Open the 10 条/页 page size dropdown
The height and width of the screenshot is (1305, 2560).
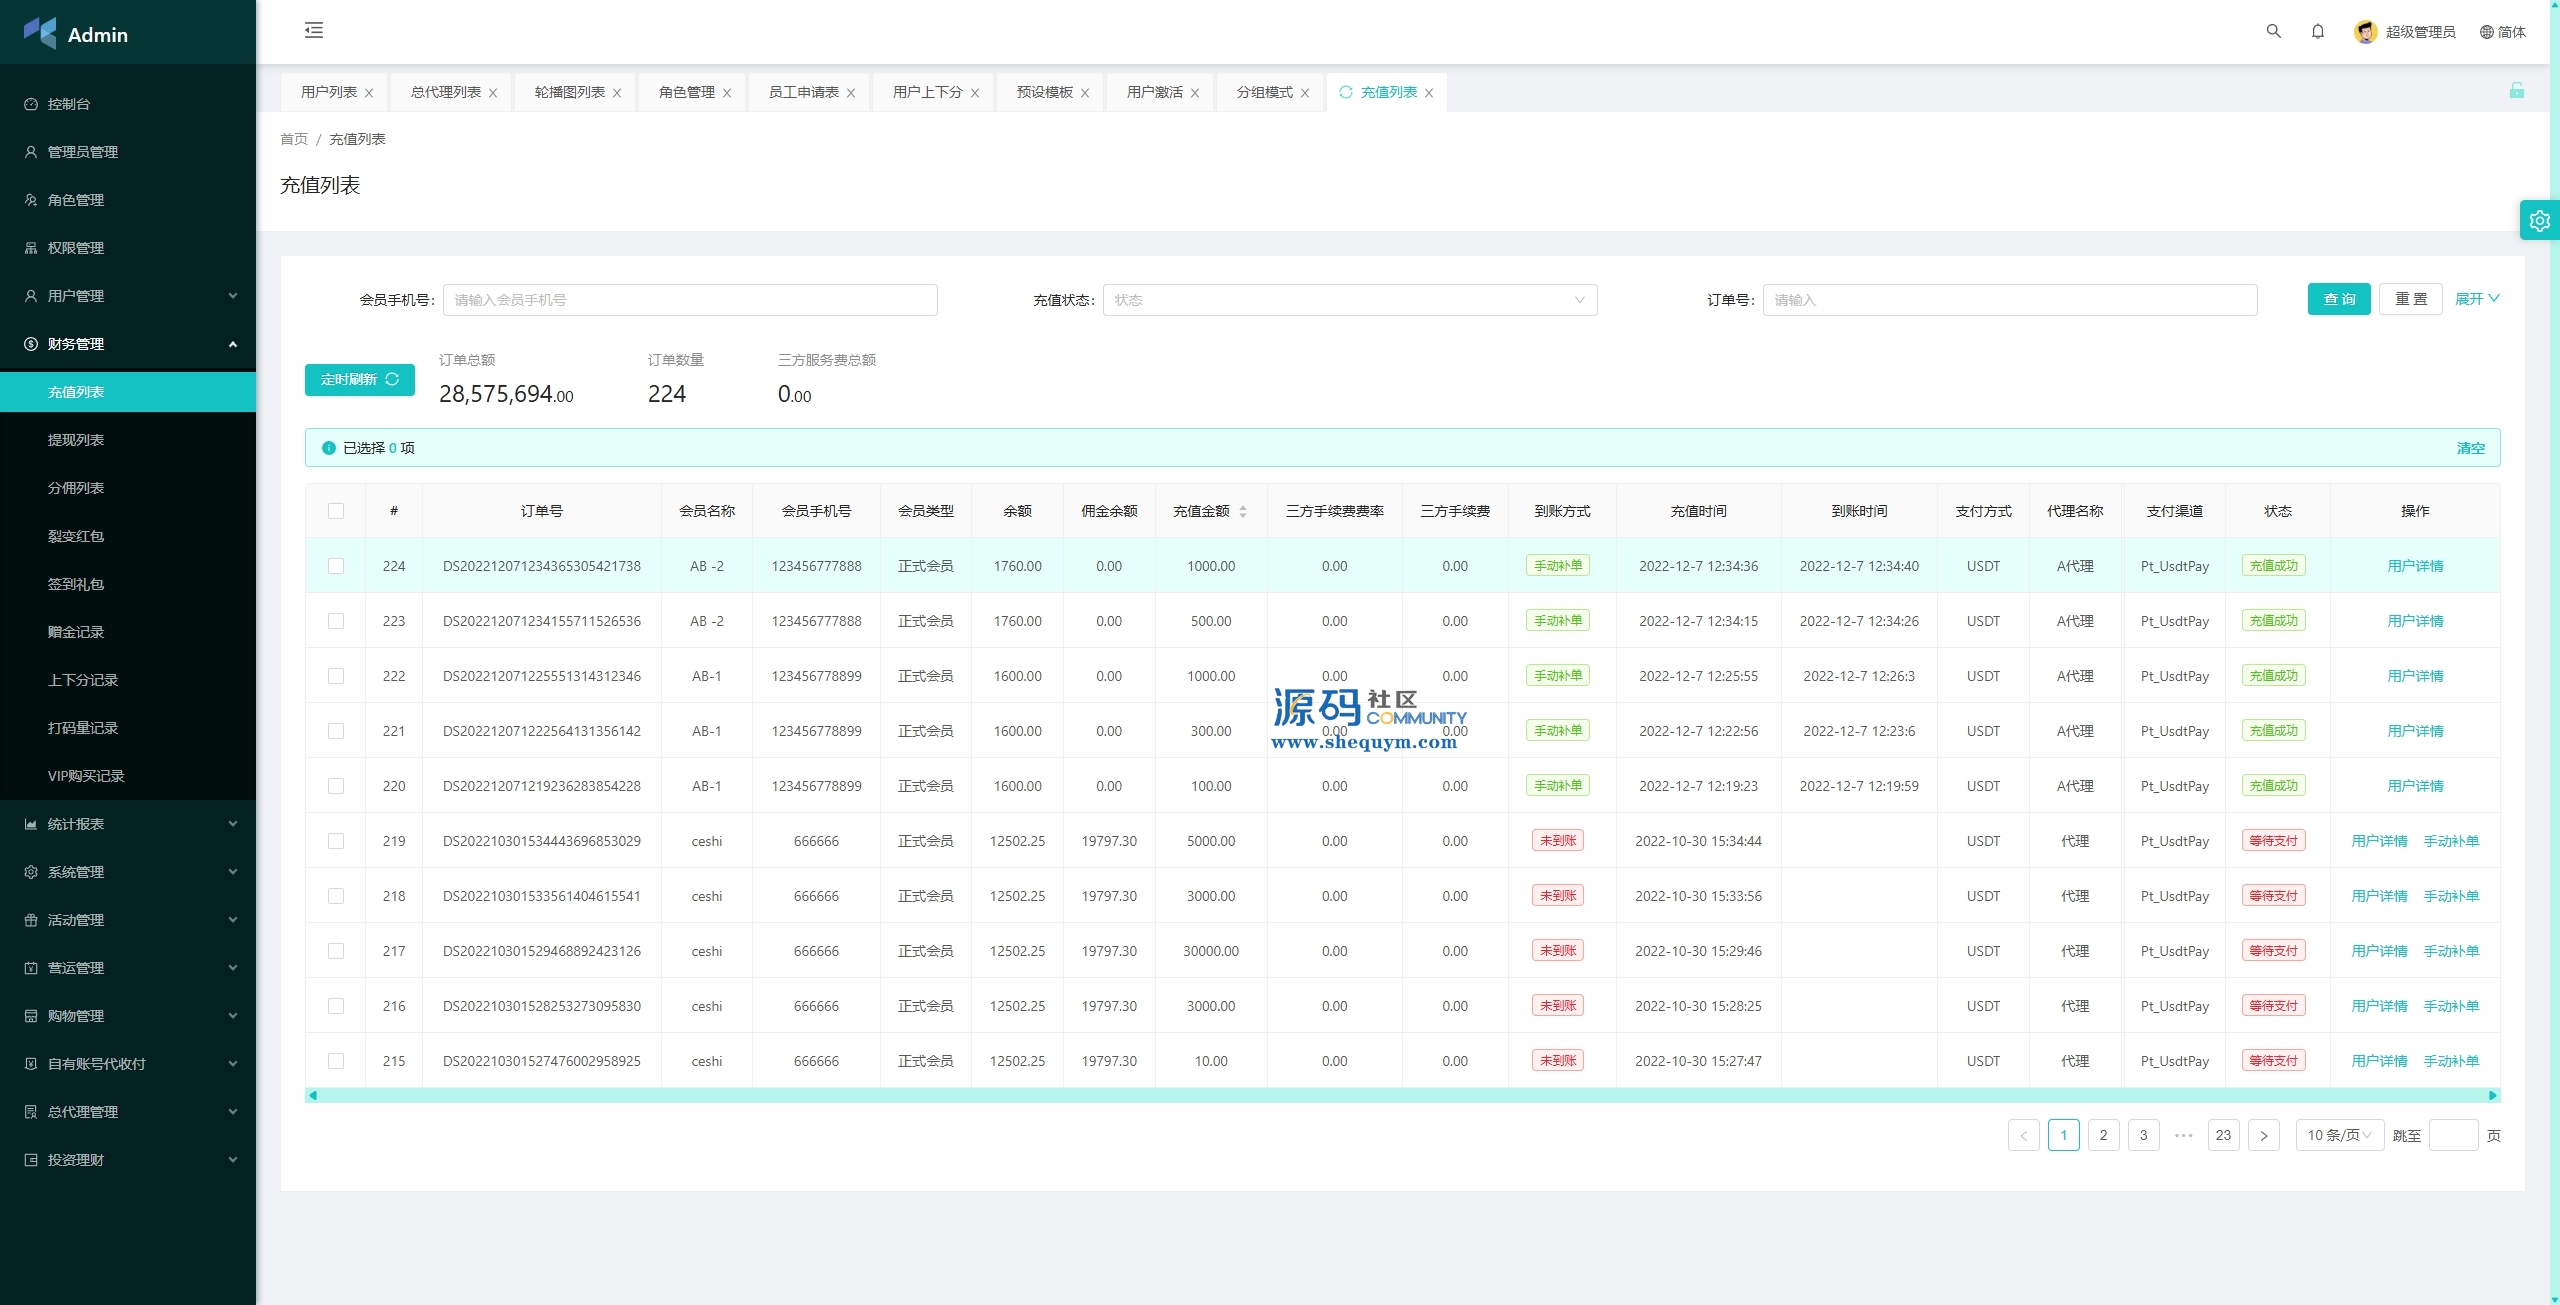pyautogui.click(x=2338, y=1135)
